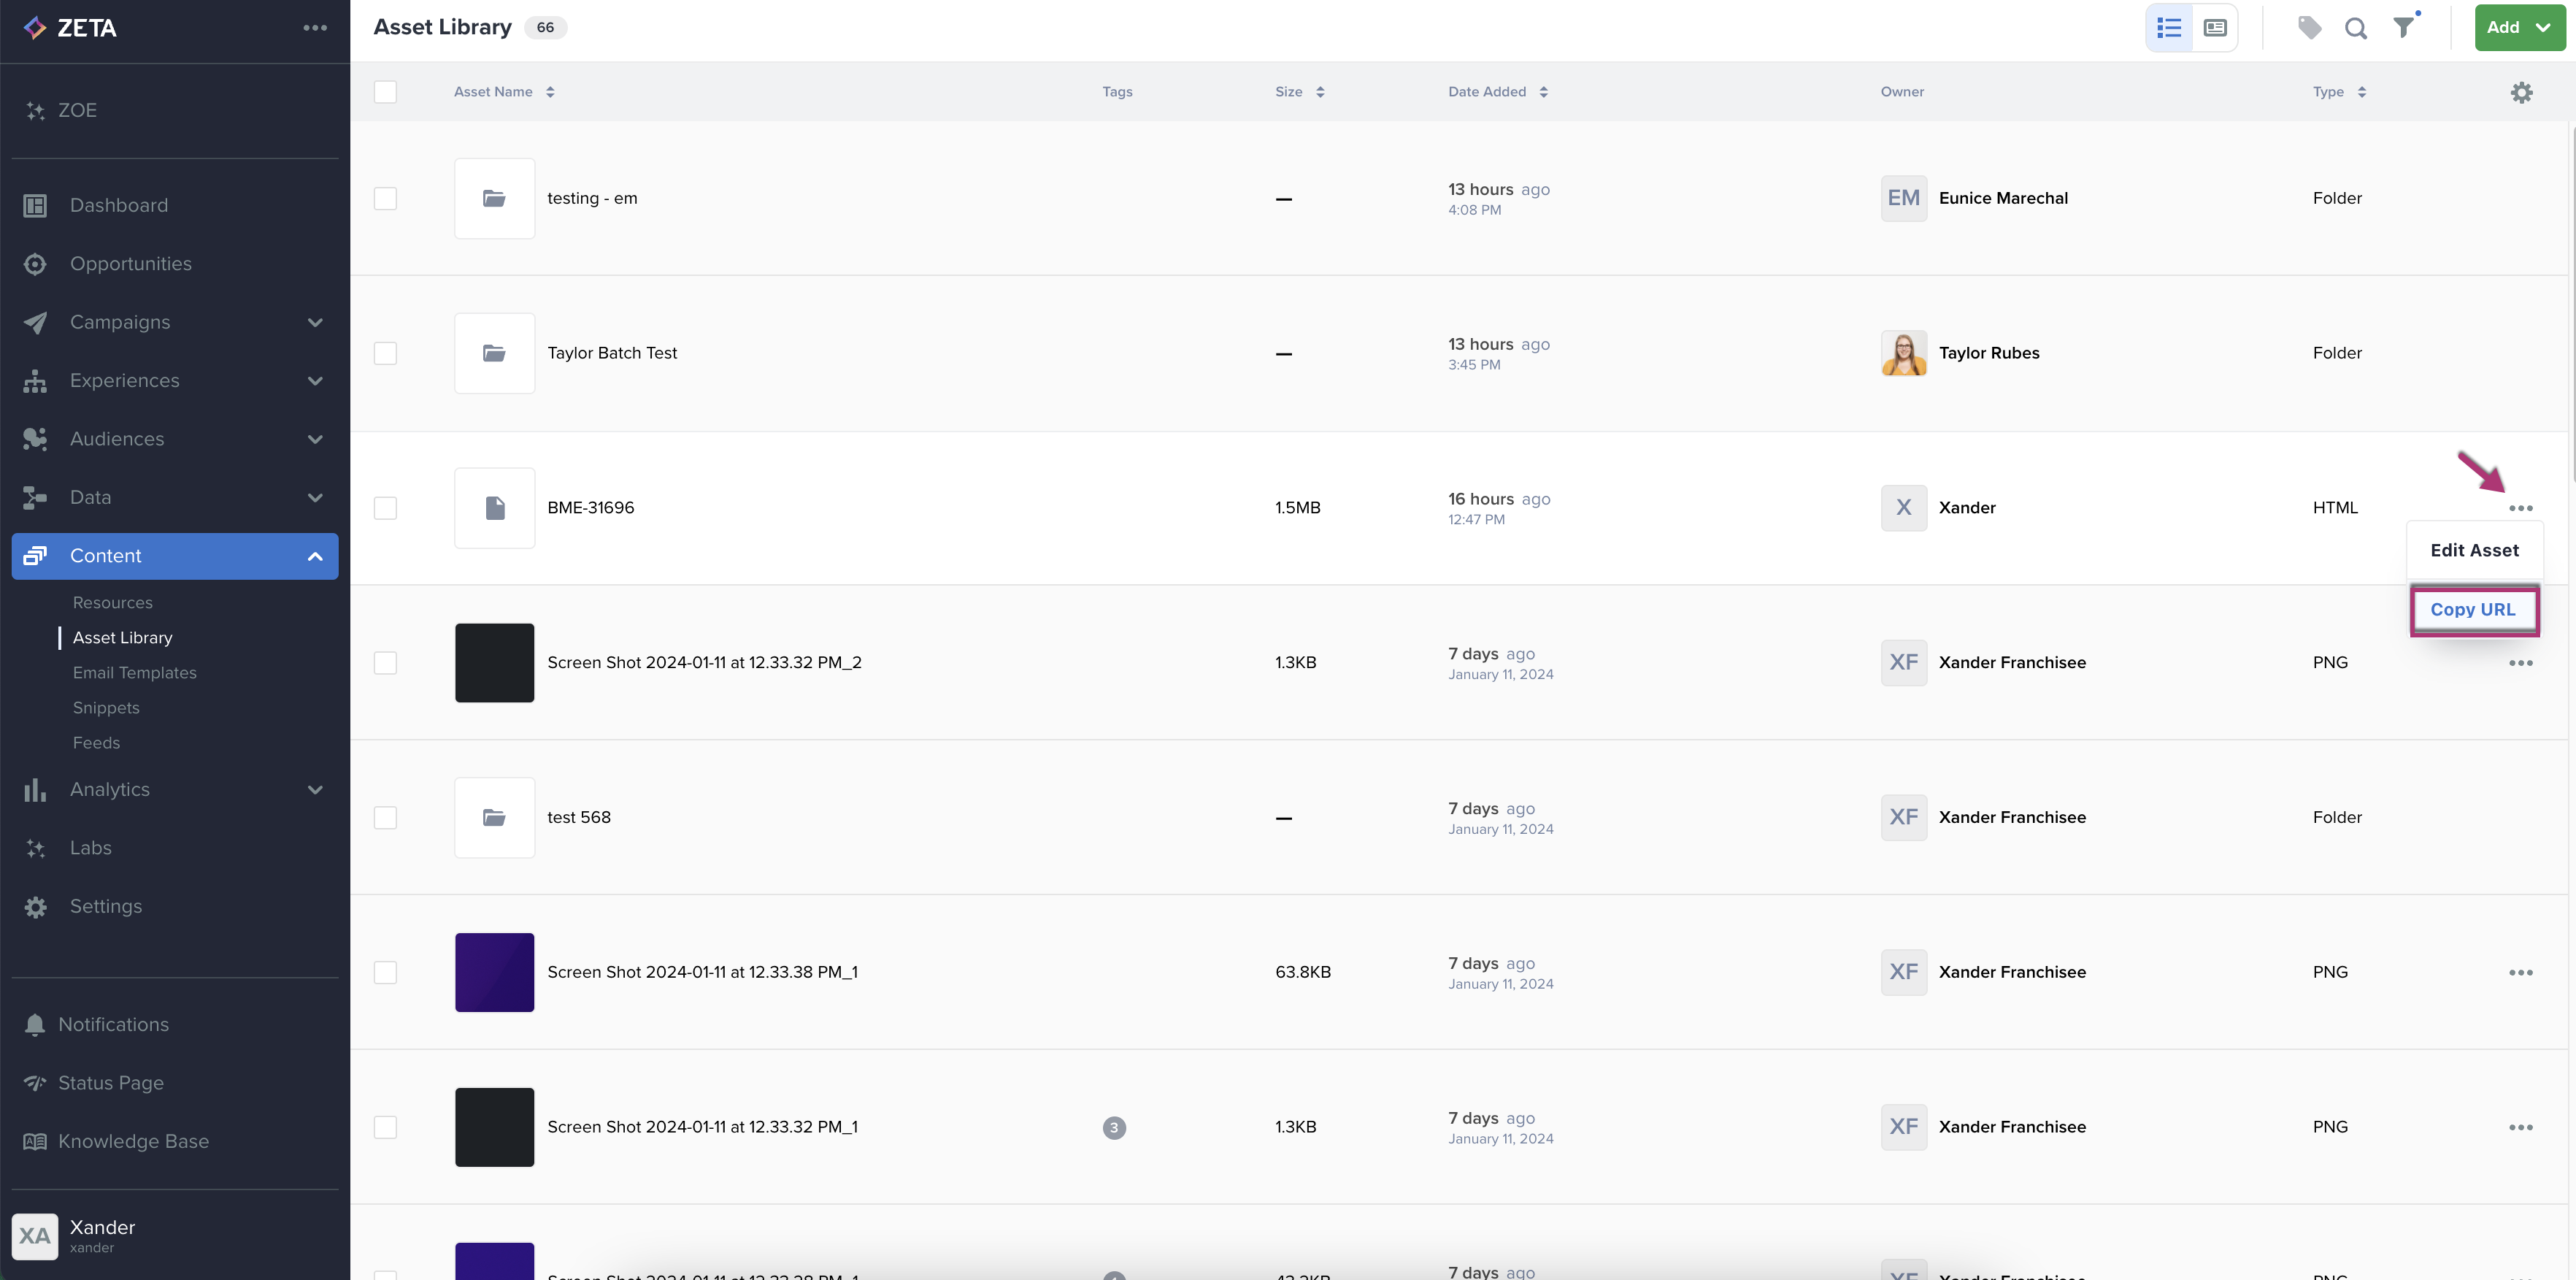This screenshot has width=2576, height=1280.
Task: Select all assets with the header checkbox
Action: [x=385, y=92]
